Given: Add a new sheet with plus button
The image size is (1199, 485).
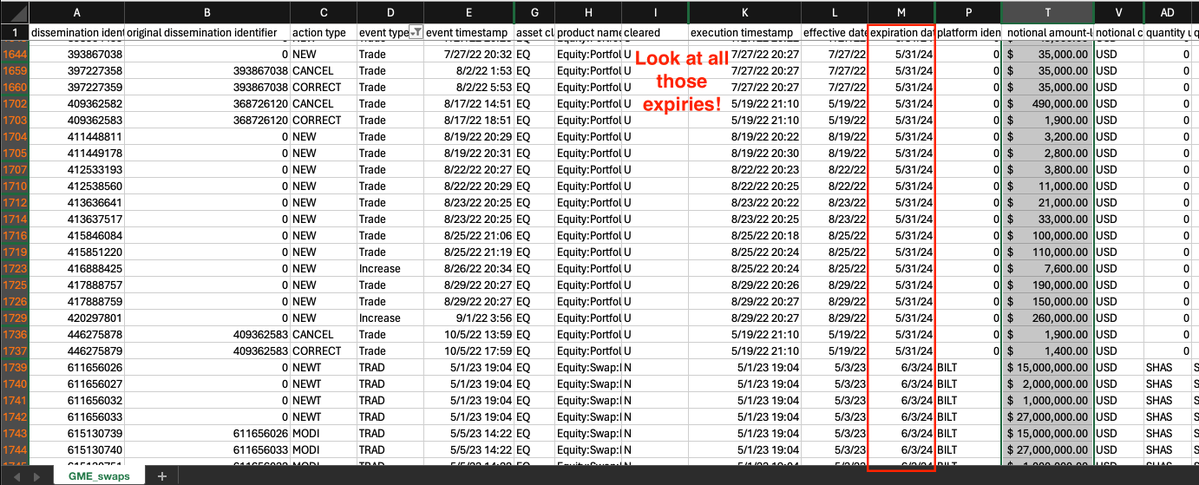Looking at the screenshot, I should 161,476.
